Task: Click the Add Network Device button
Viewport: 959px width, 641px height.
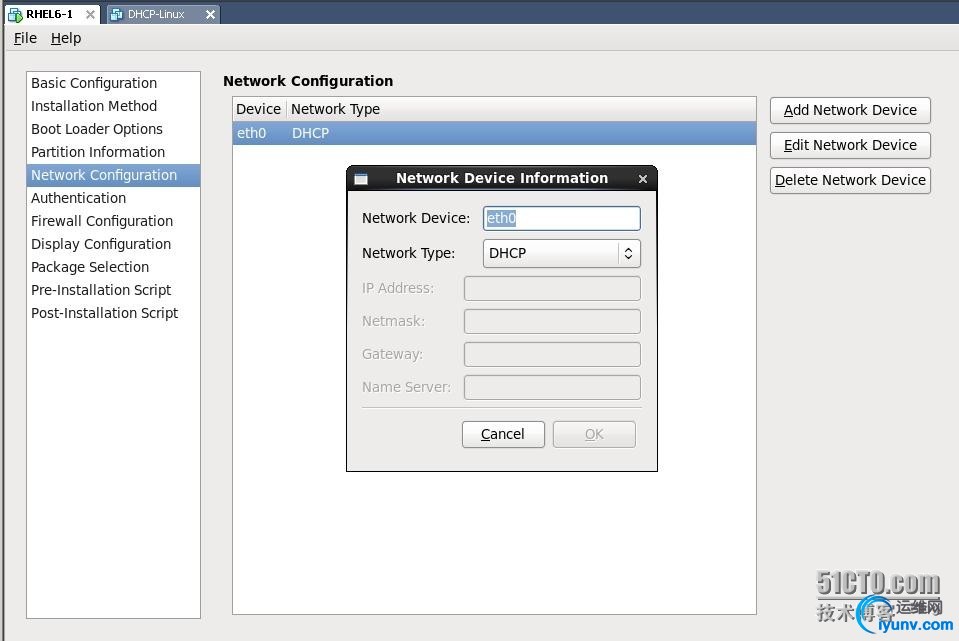Action: click(x=850, y=110)
